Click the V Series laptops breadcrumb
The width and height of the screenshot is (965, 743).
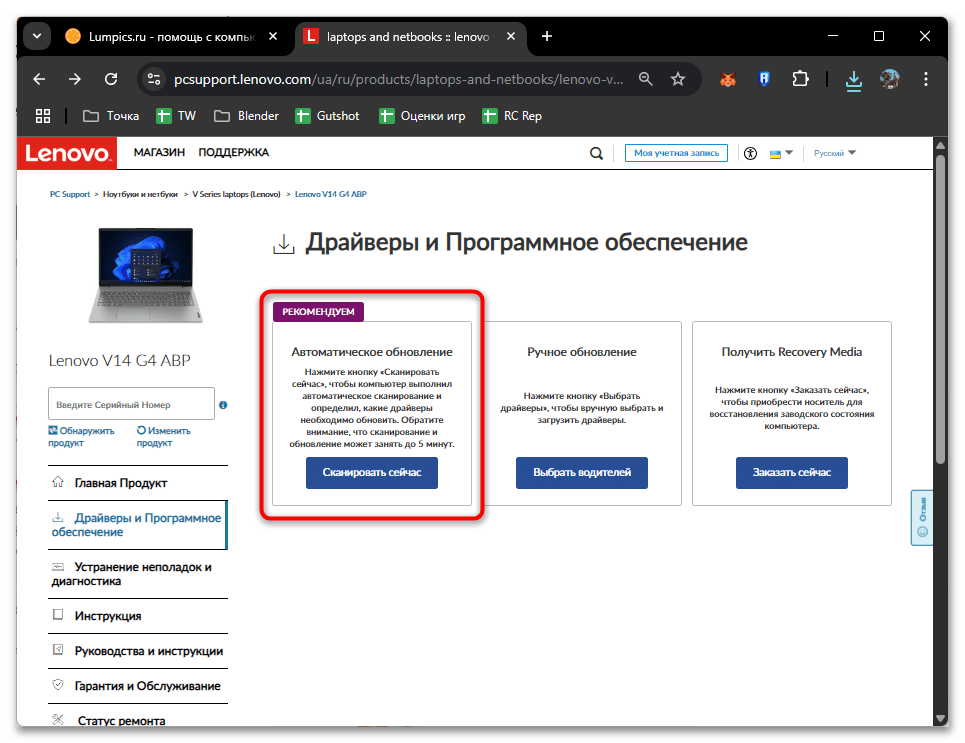tap(236, 194)
